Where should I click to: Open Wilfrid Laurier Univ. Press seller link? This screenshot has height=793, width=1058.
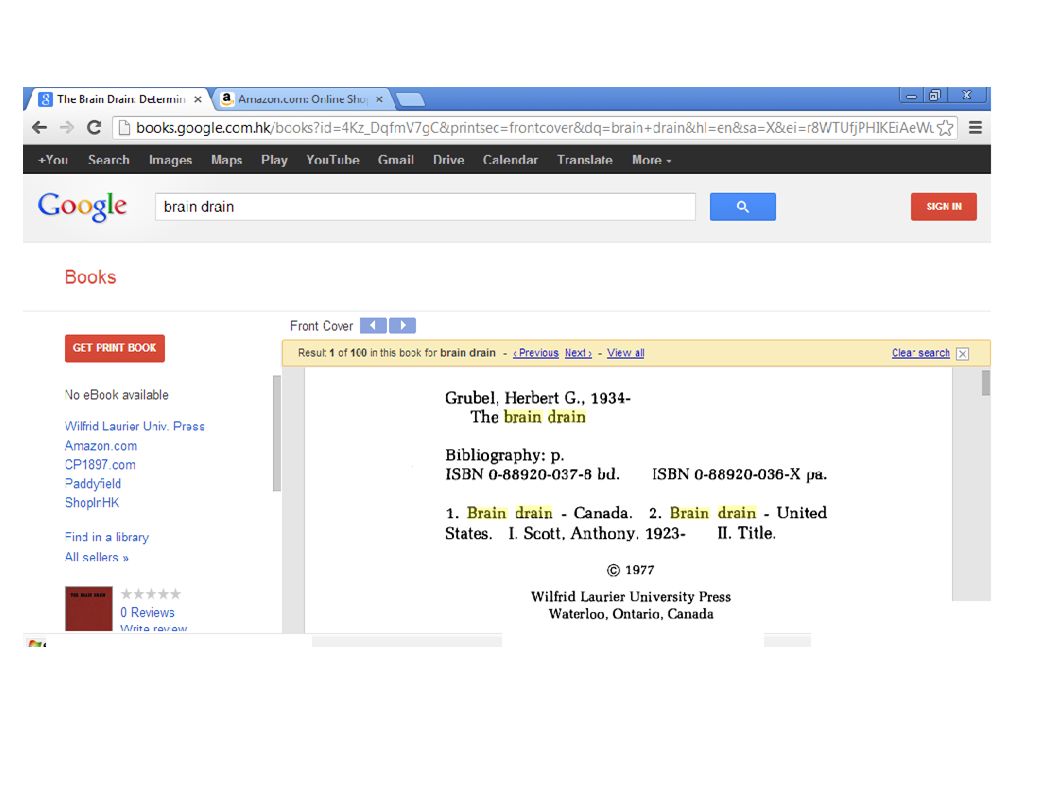pos(134,427)
